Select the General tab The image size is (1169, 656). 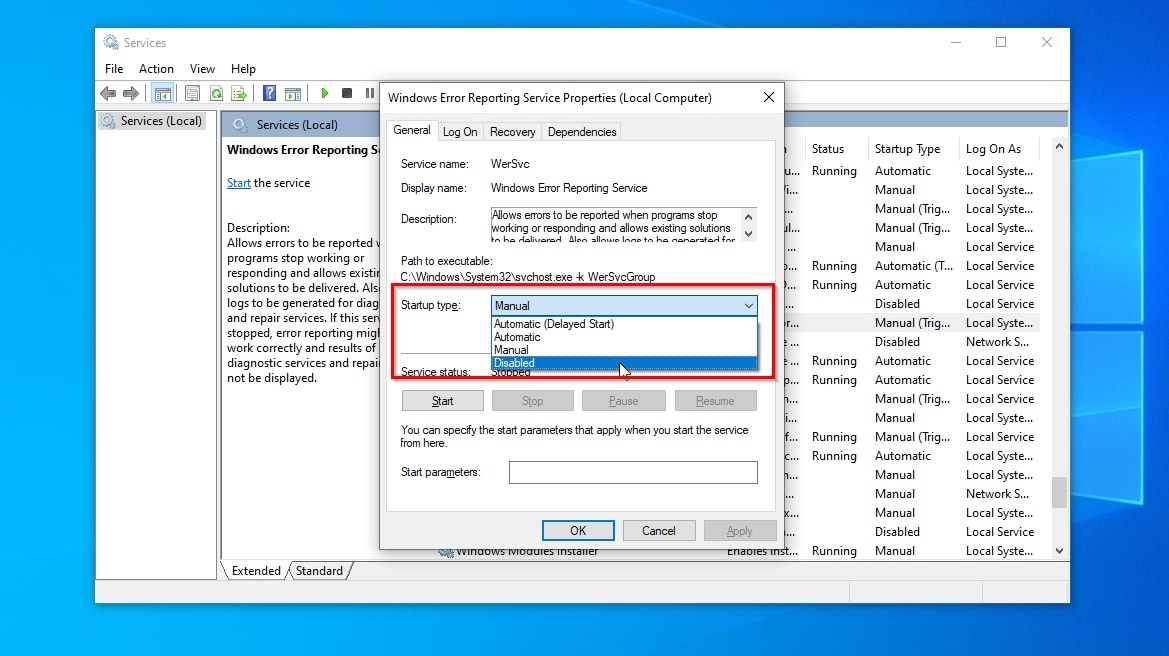click(x=412, y=130)
